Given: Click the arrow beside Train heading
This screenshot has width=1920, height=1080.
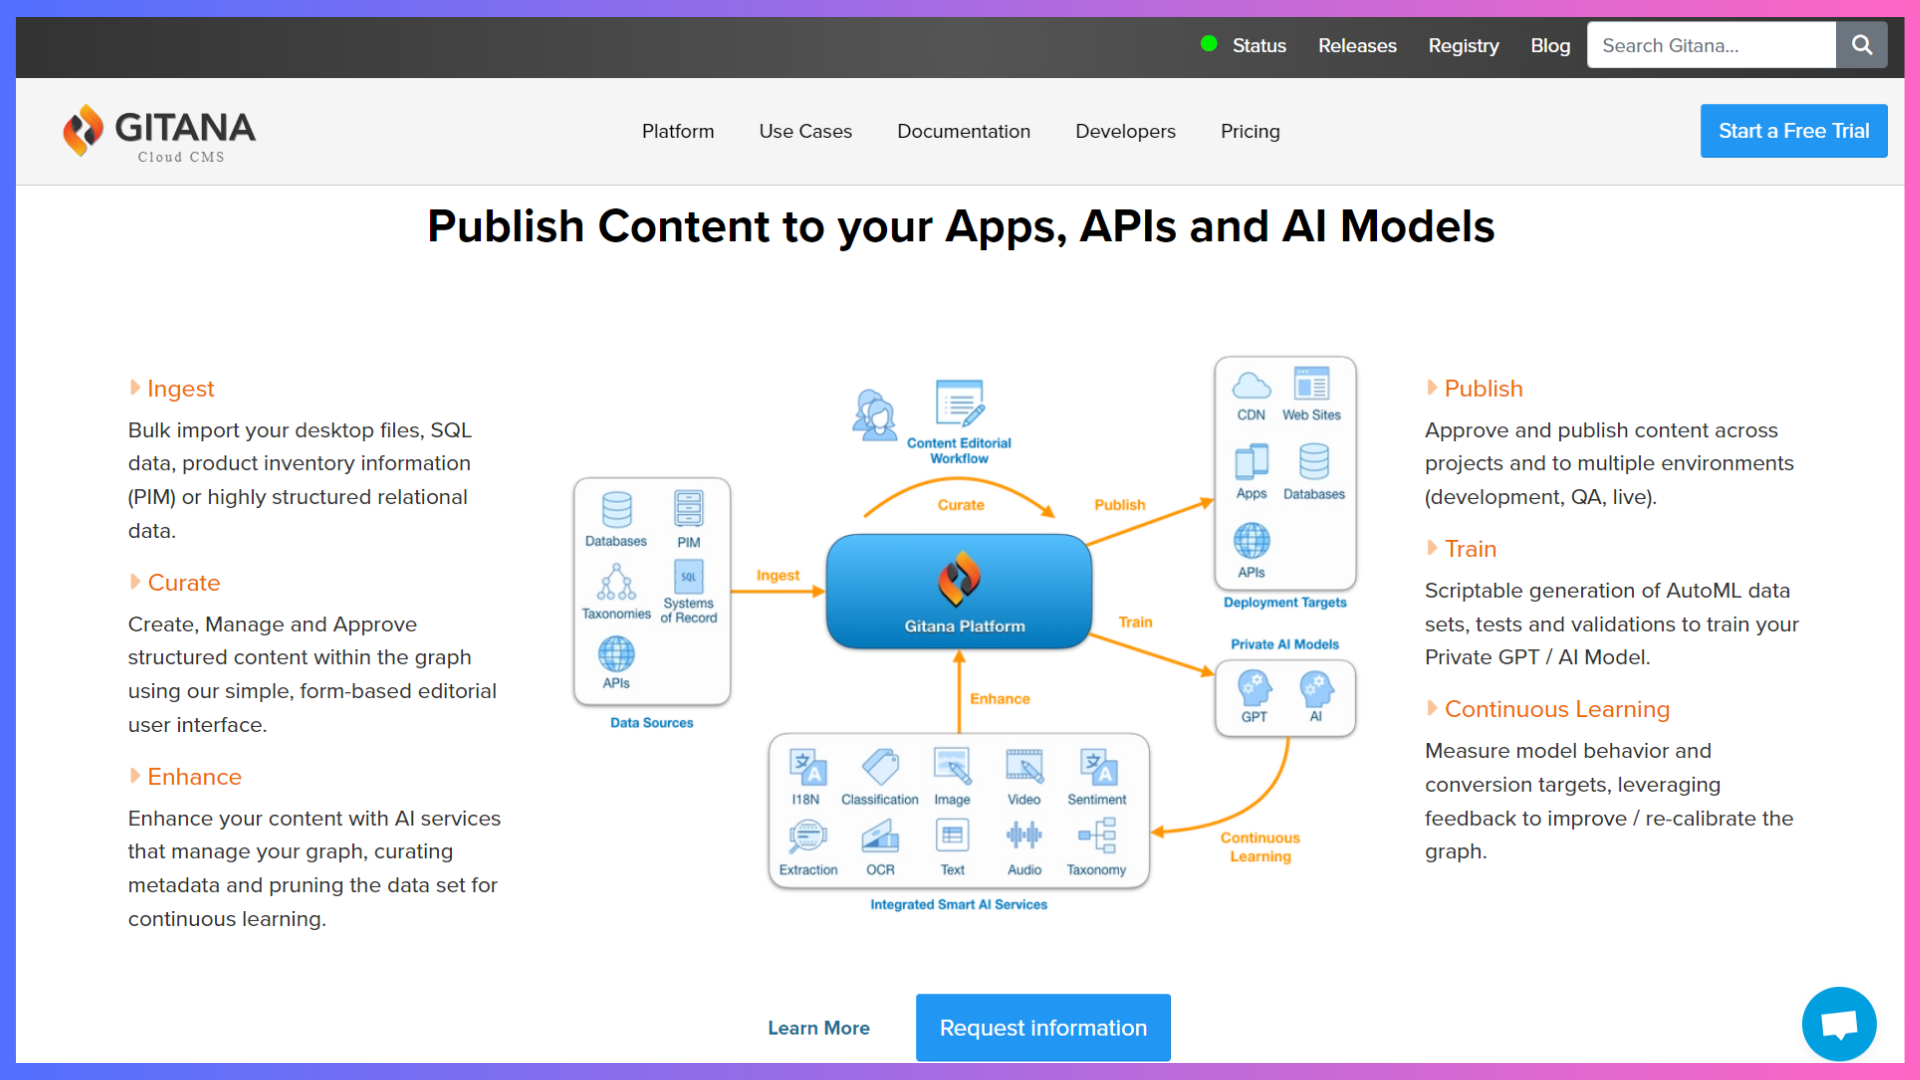Looking at the screenshot, I should pyautogui.click(x=1432, y=548).
